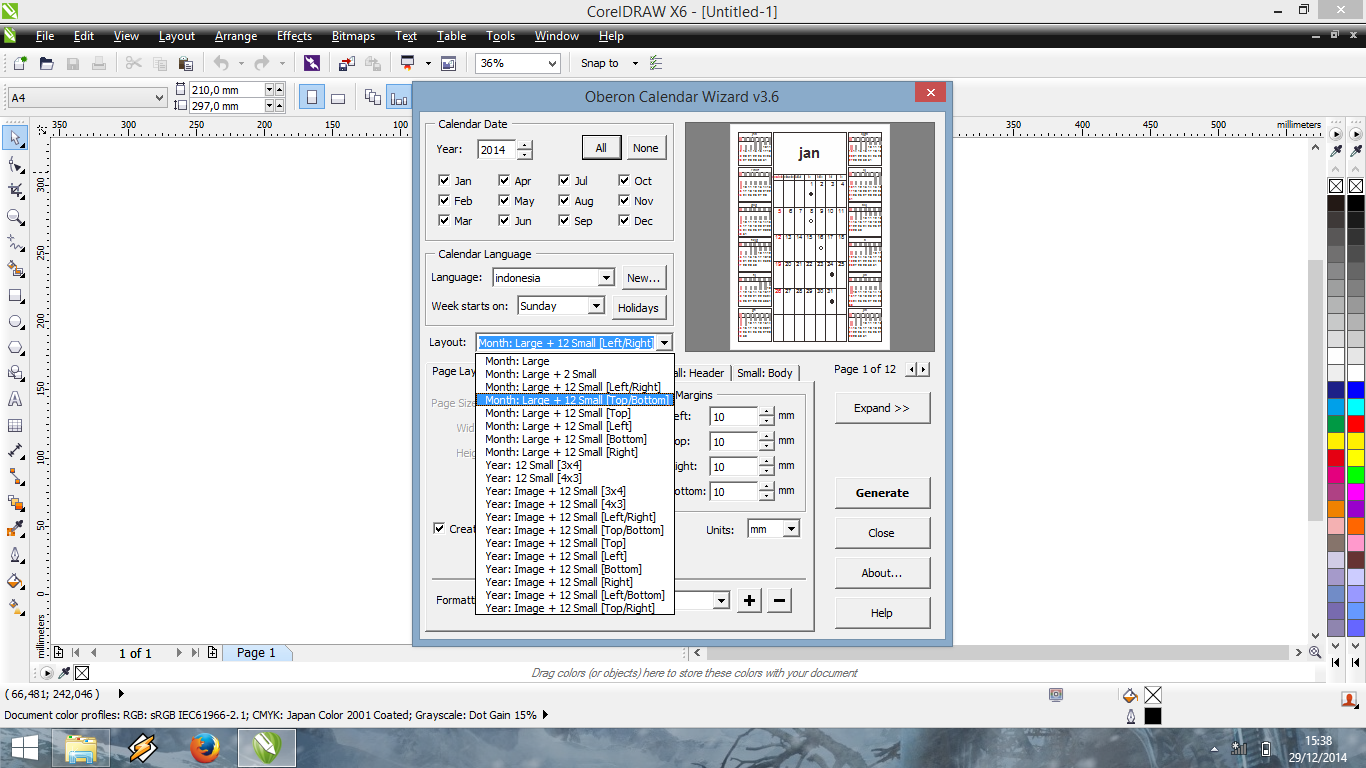The image size is (1366, 768).
Task: Select Landscape orientation button
Action: click(x=338, y=97)
